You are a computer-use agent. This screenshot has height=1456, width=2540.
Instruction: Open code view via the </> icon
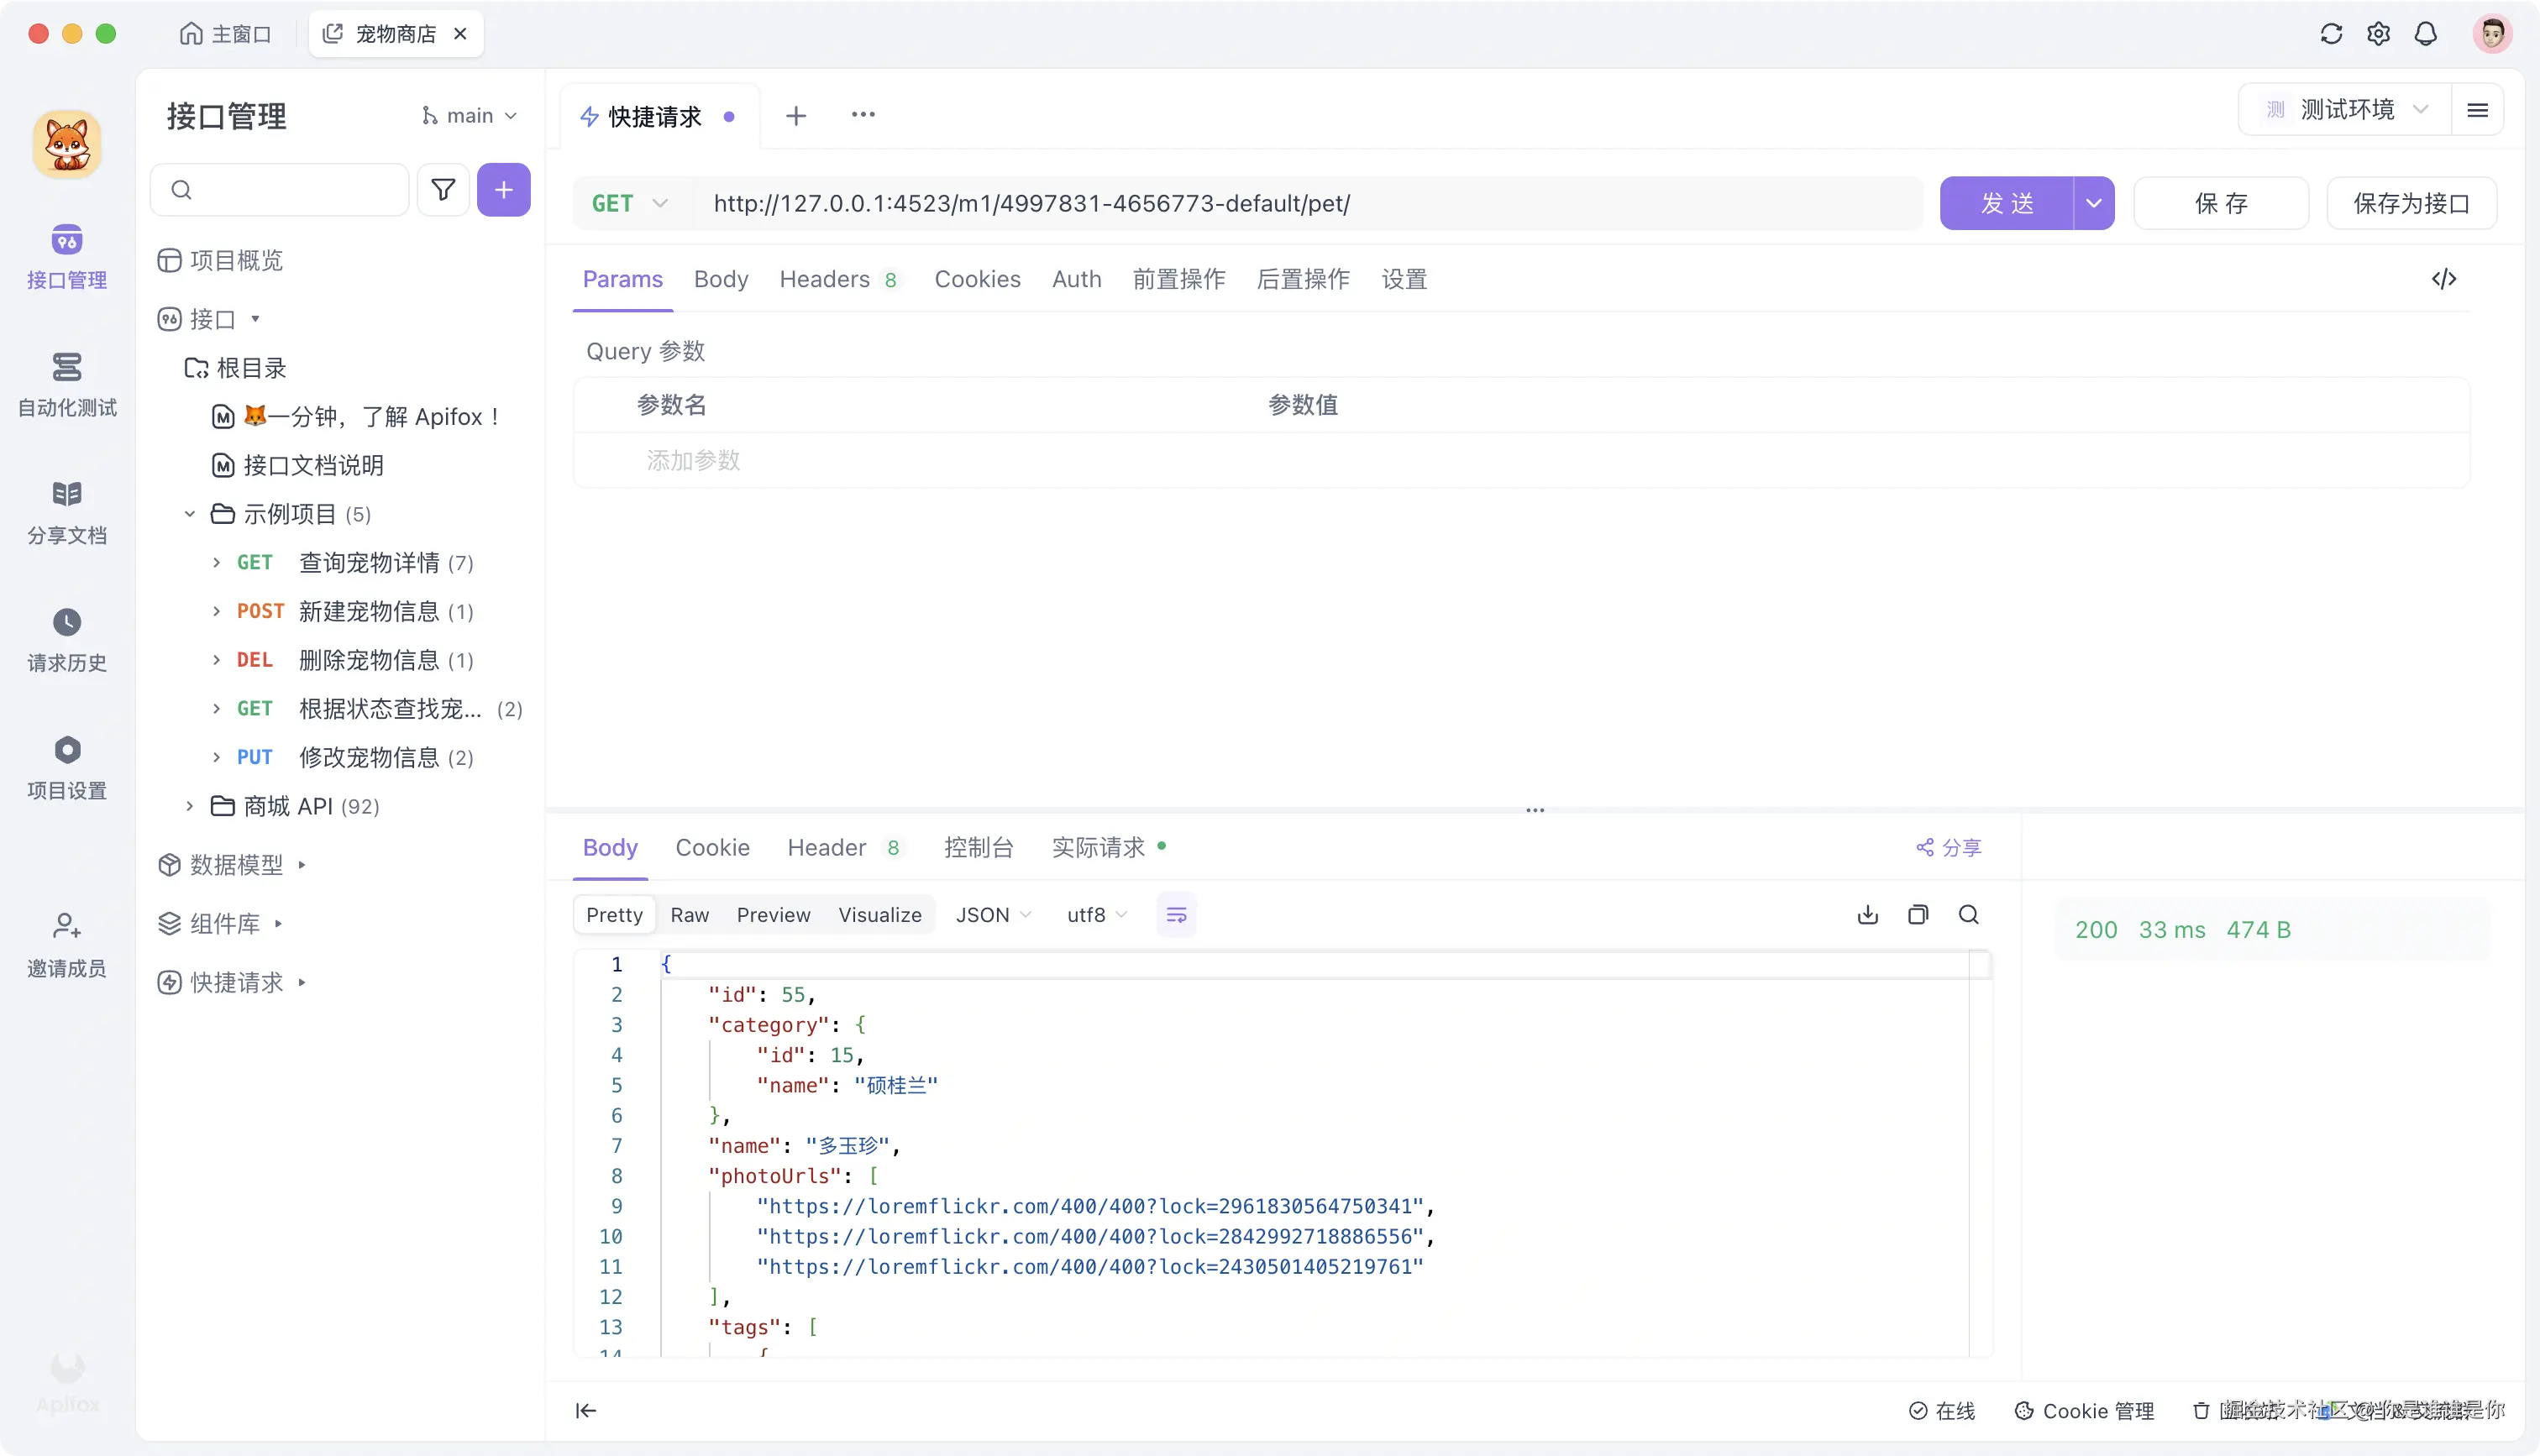[2445, 279]
